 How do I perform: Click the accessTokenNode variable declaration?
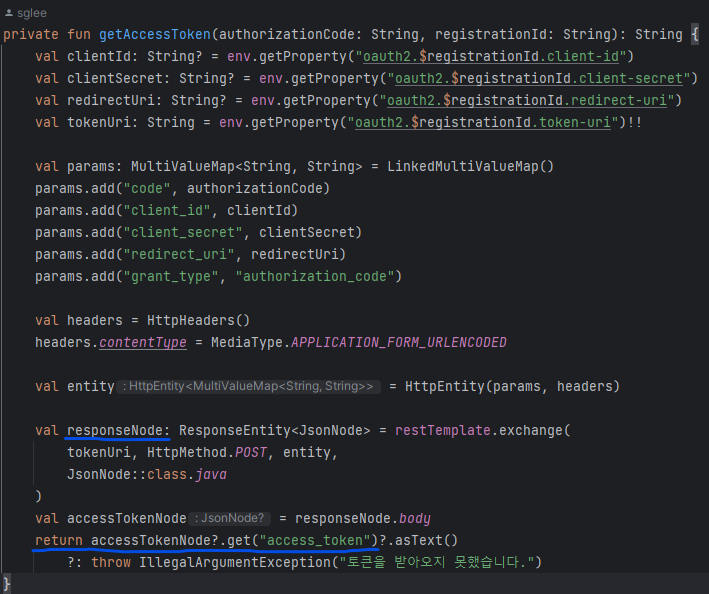127,519
